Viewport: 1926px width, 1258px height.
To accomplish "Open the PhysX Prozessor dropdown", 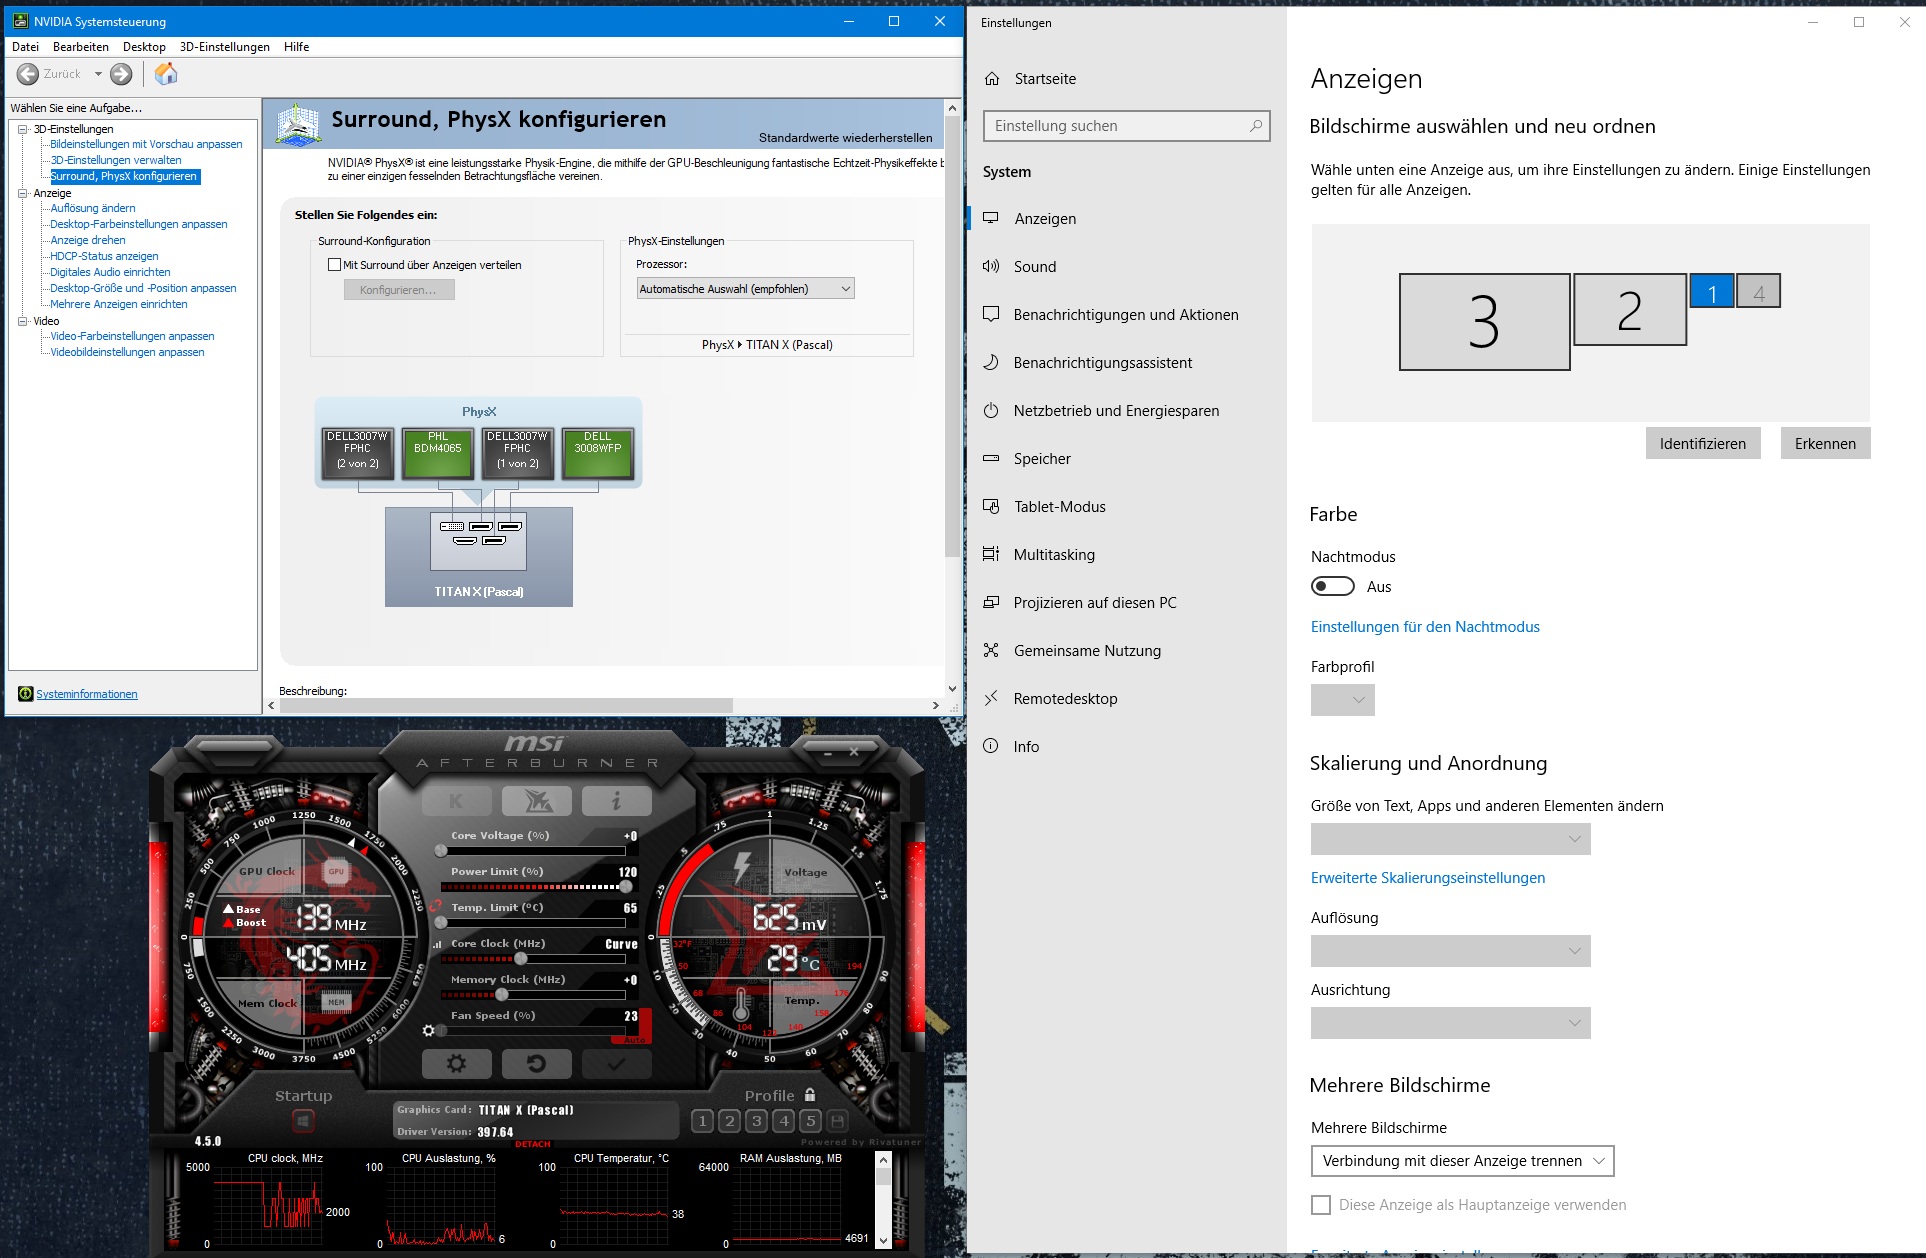I will tap(746, 289).
